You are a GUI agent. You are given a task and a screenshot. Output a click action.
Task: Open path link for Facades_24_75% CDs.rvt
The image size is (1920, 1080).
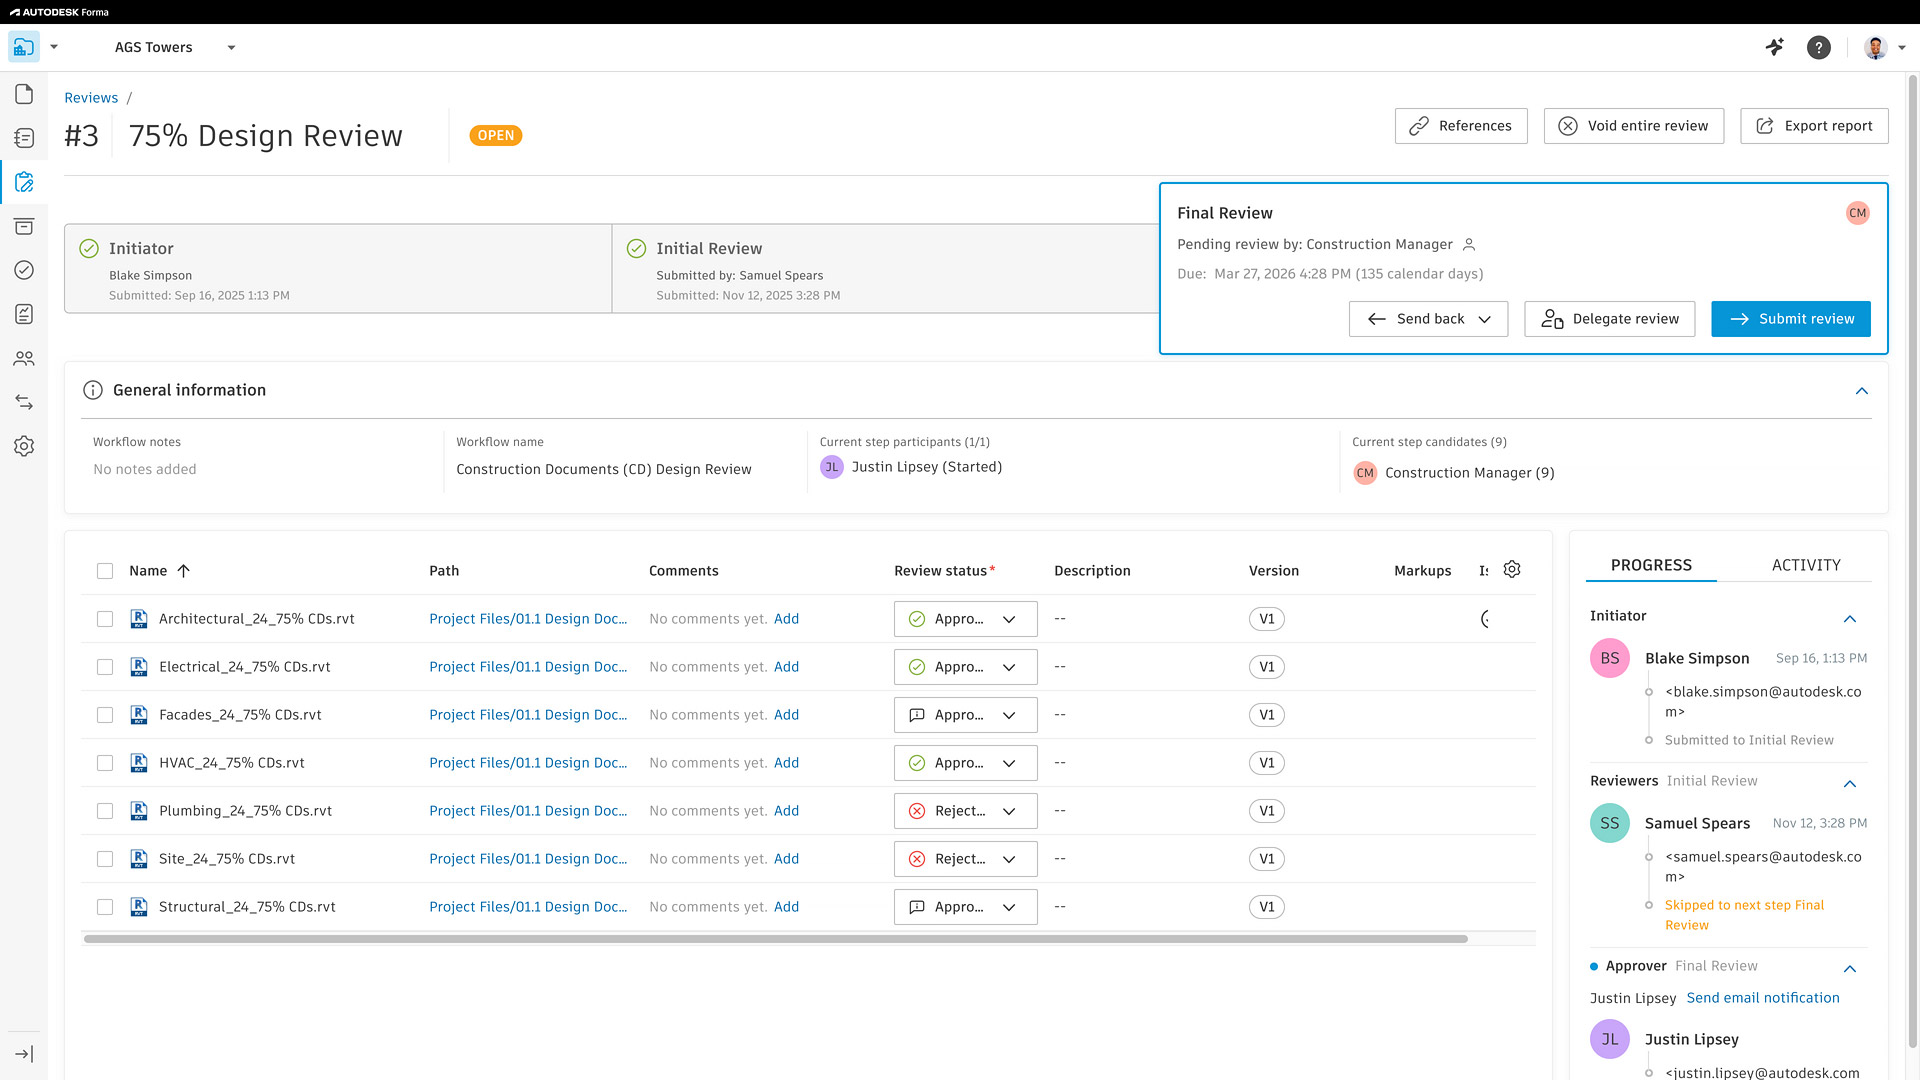(528, 715)
